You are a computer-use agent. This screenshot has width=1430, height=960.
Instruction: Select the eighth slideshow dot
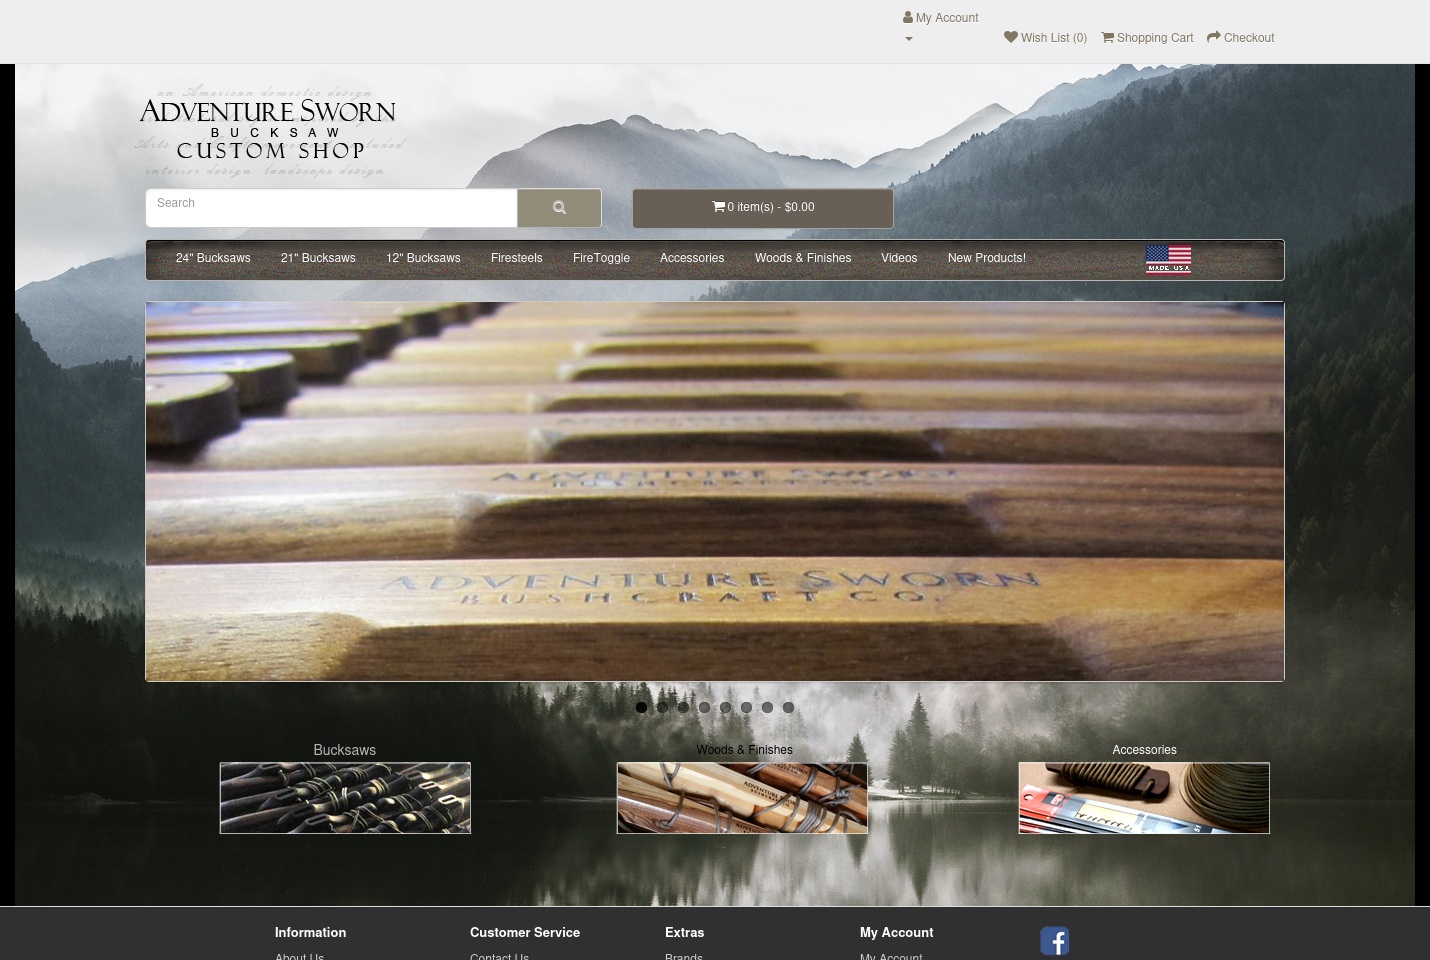[x=788, y=707]
